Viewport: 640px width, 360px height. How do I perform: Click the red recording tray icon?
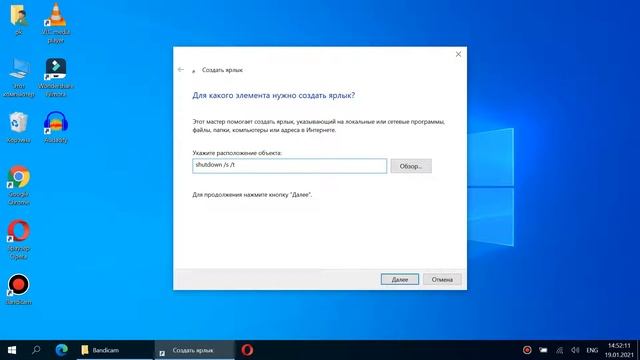click(x=527, y=350)
